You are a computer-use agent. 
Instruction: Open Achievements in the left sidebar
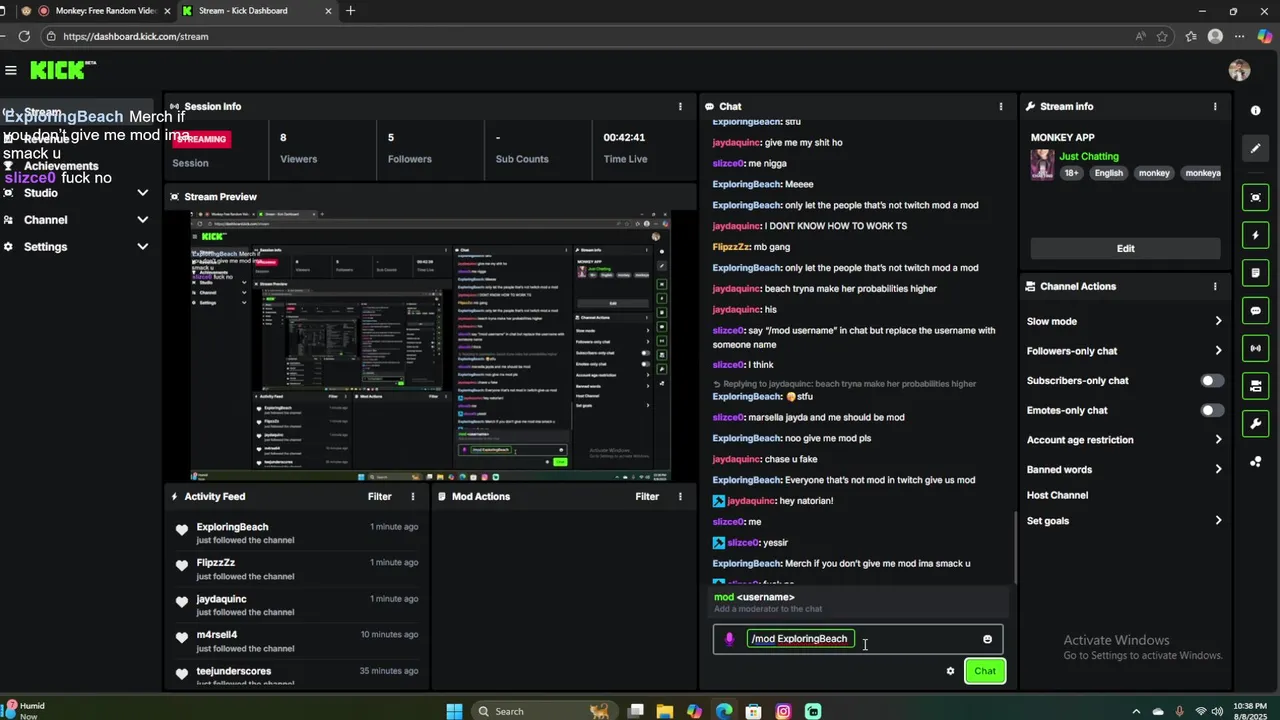pos(61,166)
